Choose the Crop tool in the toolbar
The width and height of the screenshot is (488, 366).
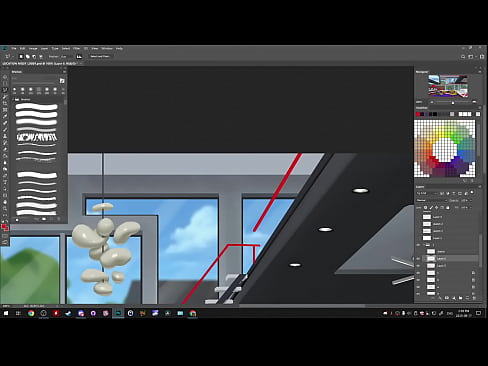[5, 103]
